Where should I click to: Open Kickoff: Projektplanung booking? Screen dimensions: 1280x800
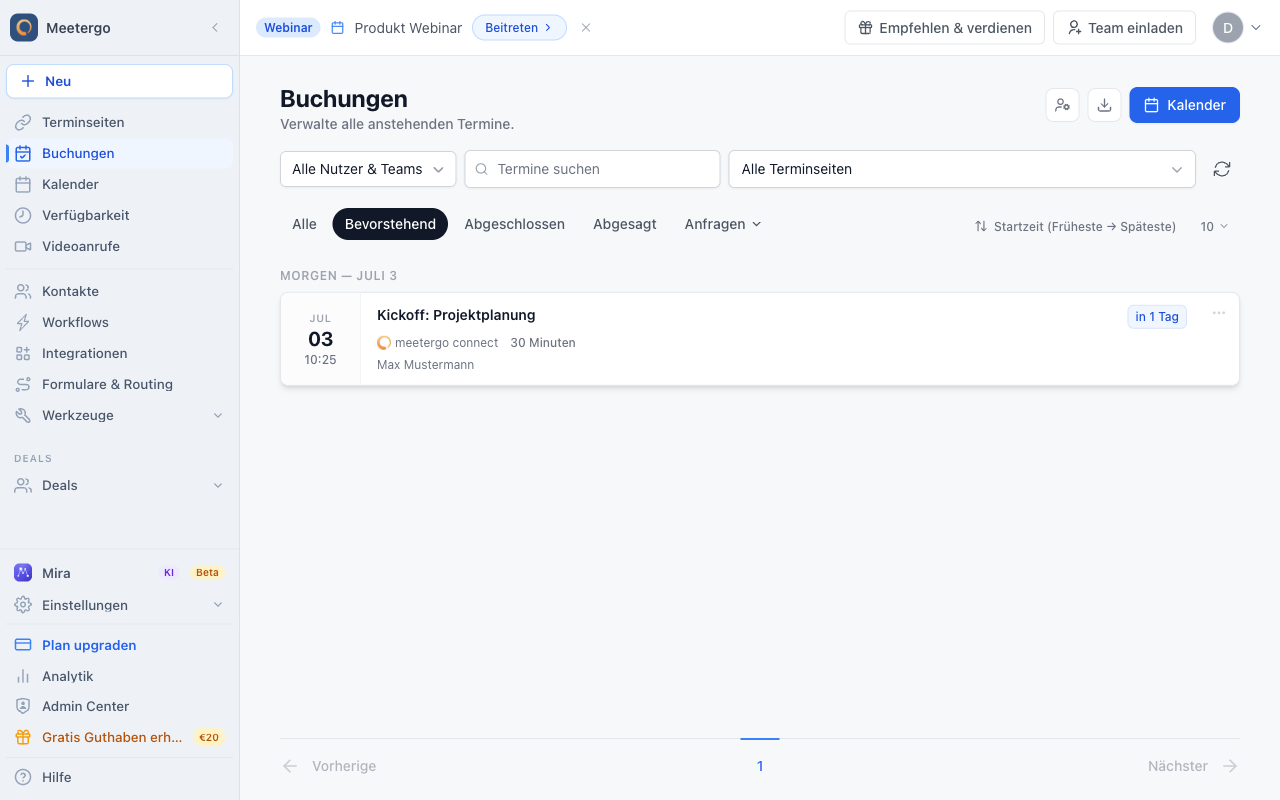(x=456, y=315)
